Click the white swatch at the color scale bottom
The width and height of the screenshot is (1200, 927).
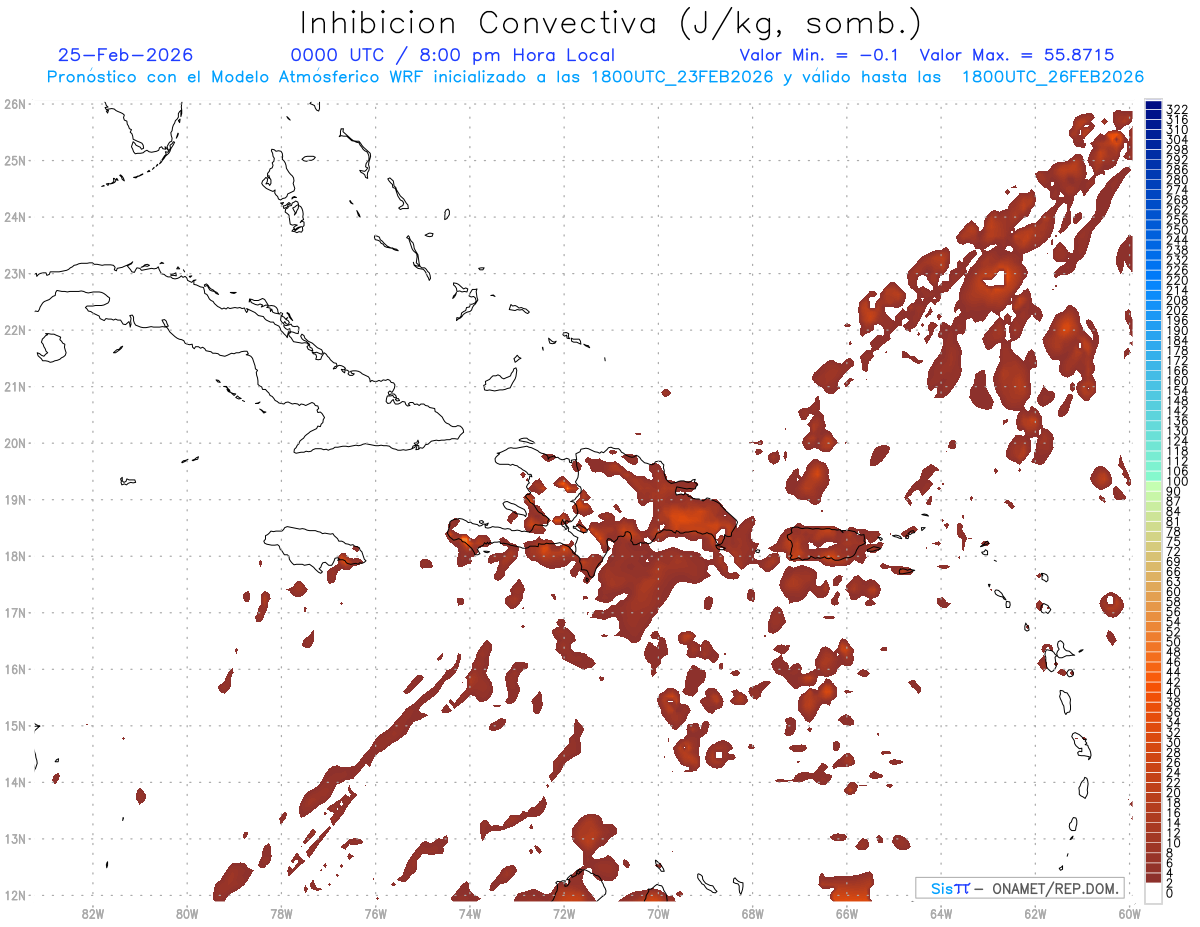click(1153, 891)
